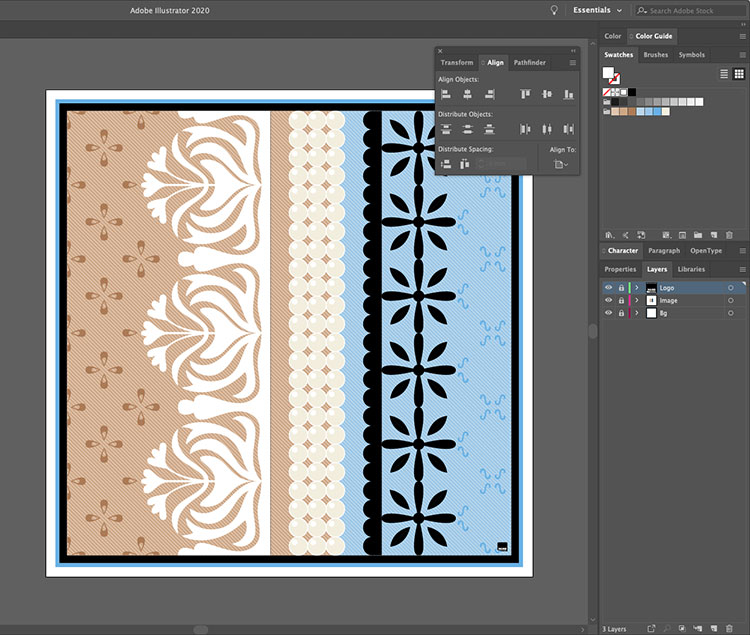Click the horizontal distribute center icon
The image size is (750, 635).
[547, 129]
